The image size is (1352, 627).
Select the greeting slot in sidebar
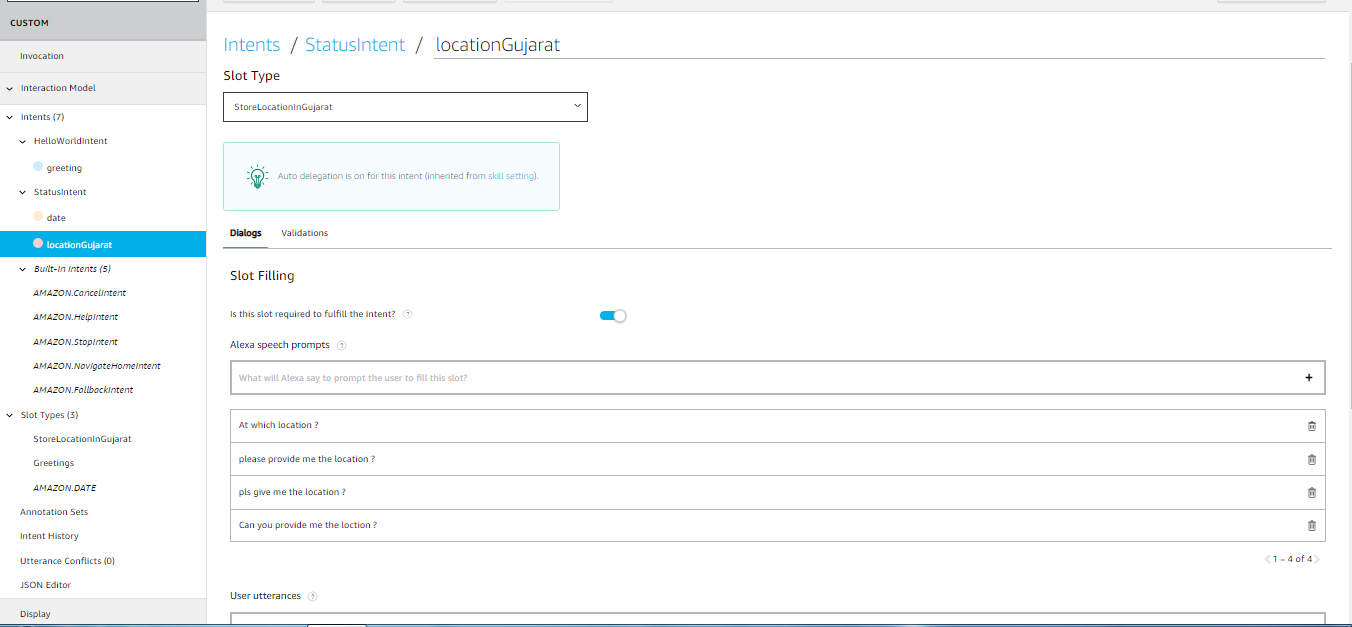pos(64,168)
